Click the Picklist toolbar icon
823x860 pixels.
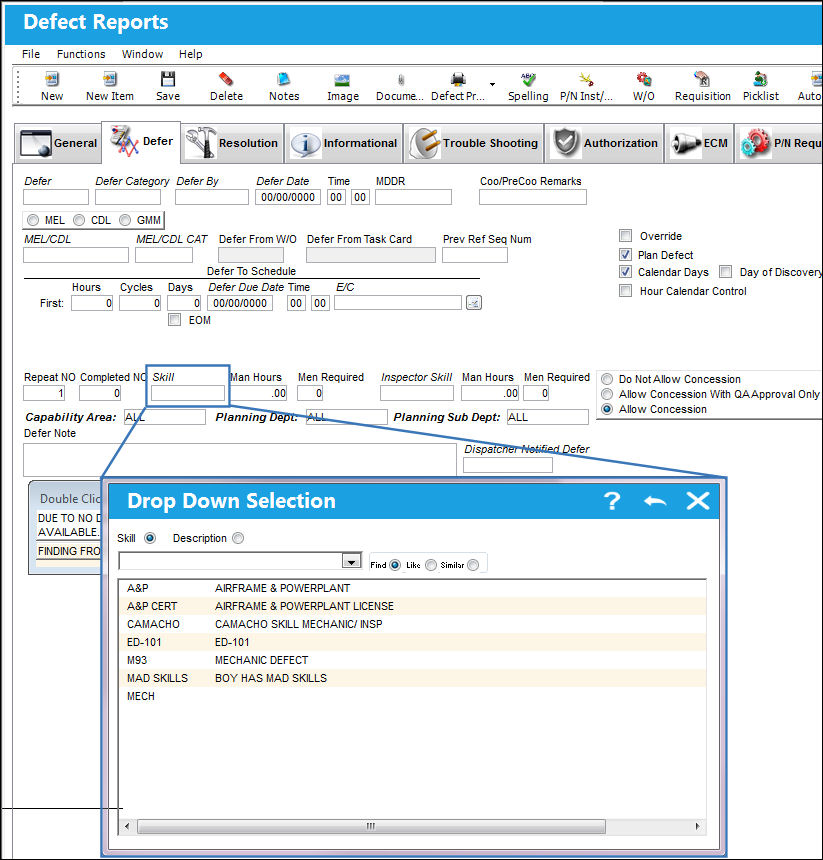click(760, 80)
